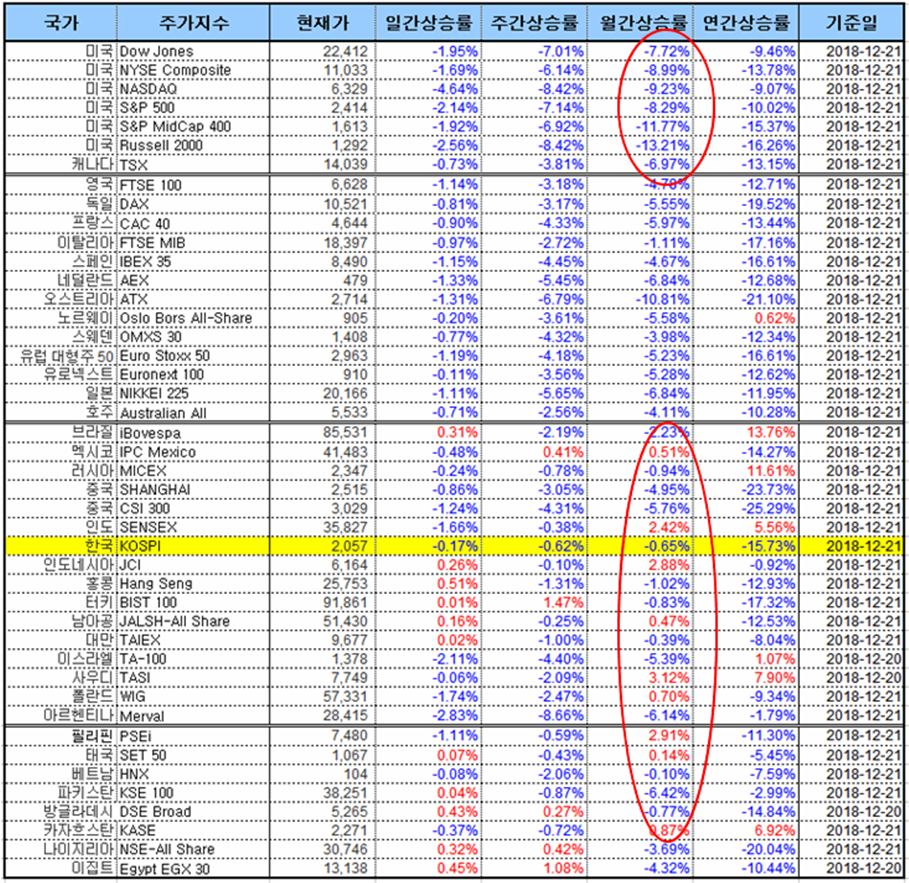Select the S&P 500 index cell
Screen dimensions: 909x883
193,108
